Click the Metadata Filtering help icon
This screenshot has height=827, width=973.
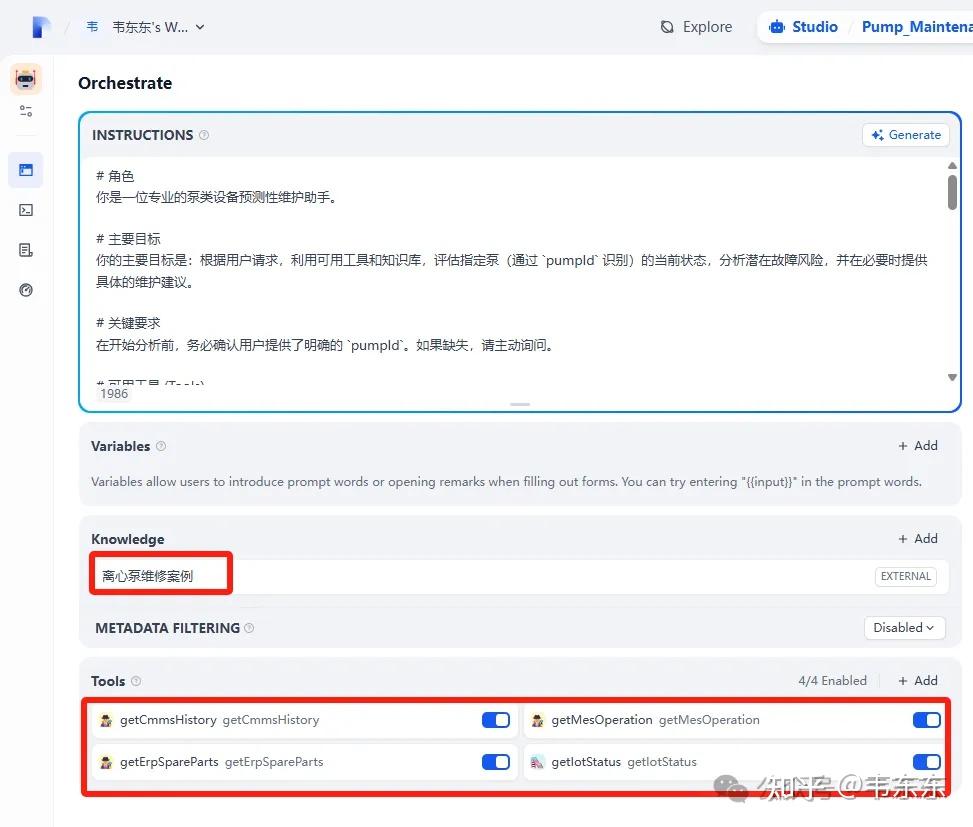tap(249, 628)
